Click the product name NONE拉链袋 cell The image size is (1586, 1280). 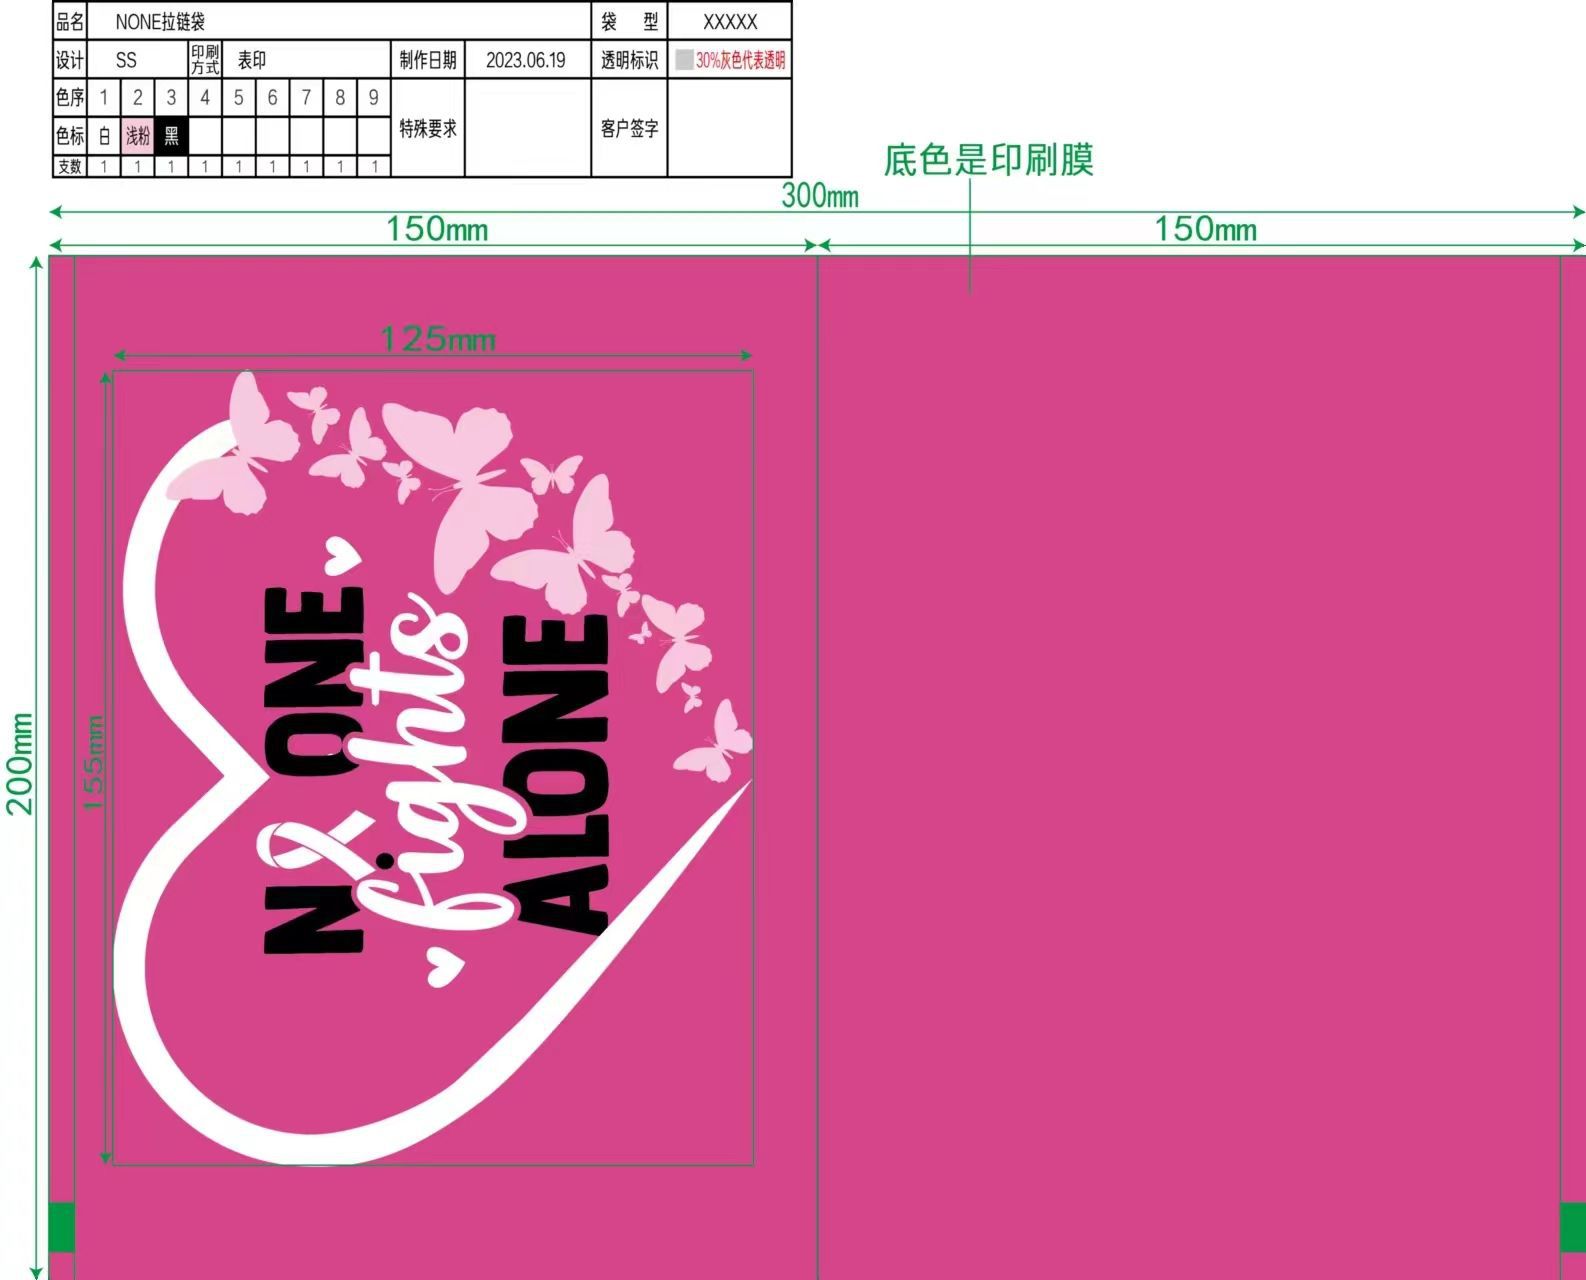click(x=339, y=21)
